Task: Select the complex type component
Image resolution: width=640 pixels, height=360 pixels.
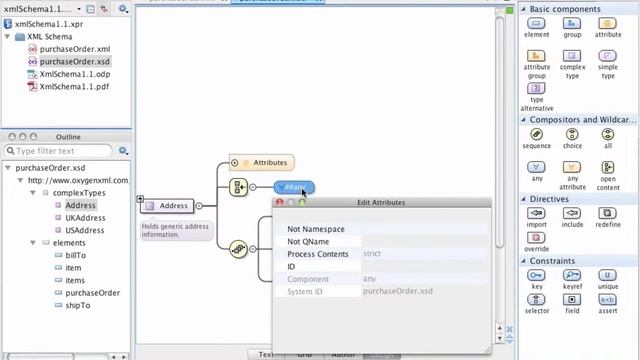Action: pyautogui.click(x=572, y=56)
